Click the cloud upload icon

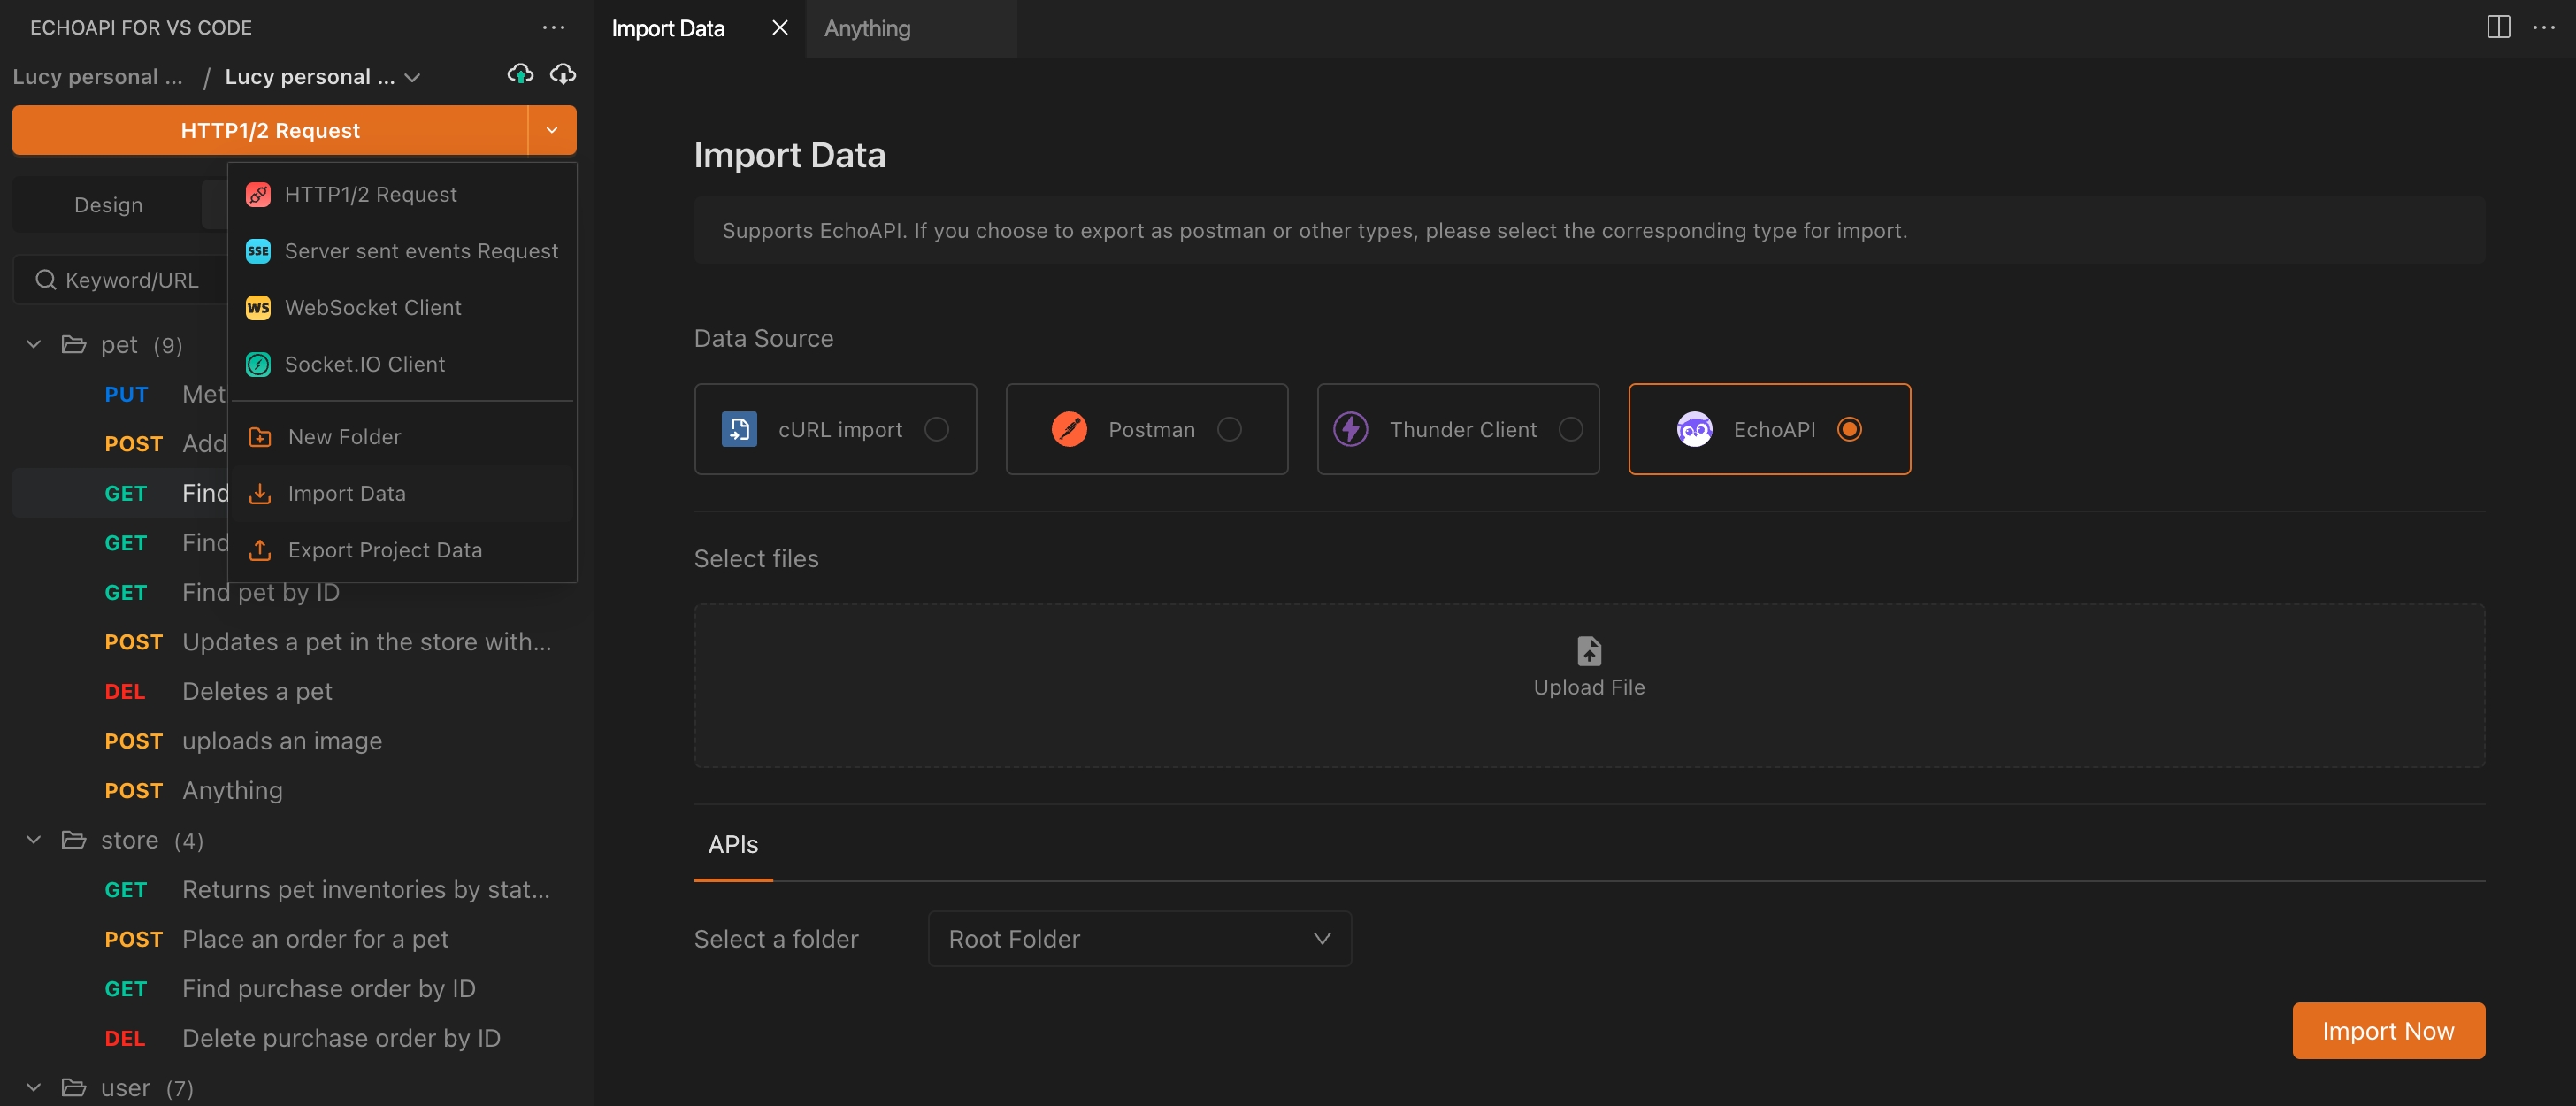click(520, 74)
